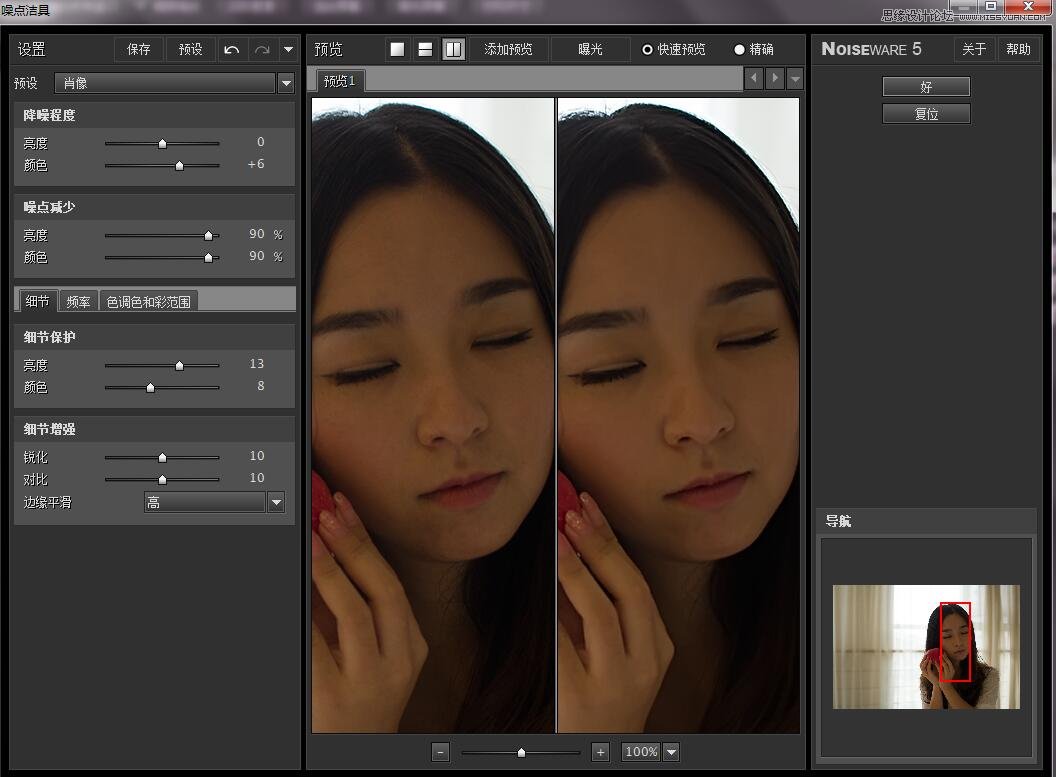Viewport: 1056px width, 777px height.
Task: Select the 快速预览 radio option
Action: tap(647, 49)
